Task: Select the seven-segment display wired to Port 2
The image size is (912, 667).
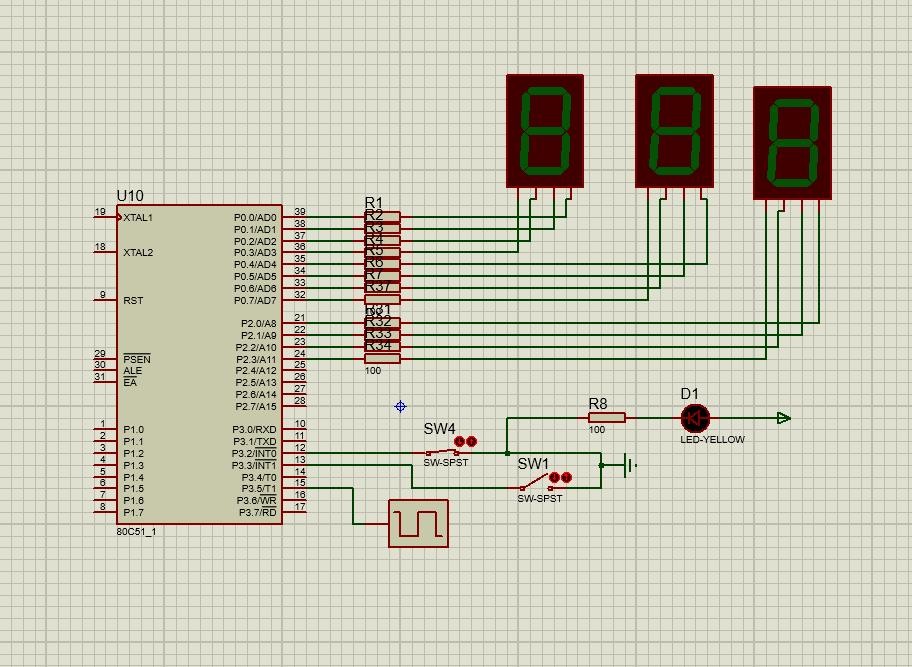Action: 792,143
